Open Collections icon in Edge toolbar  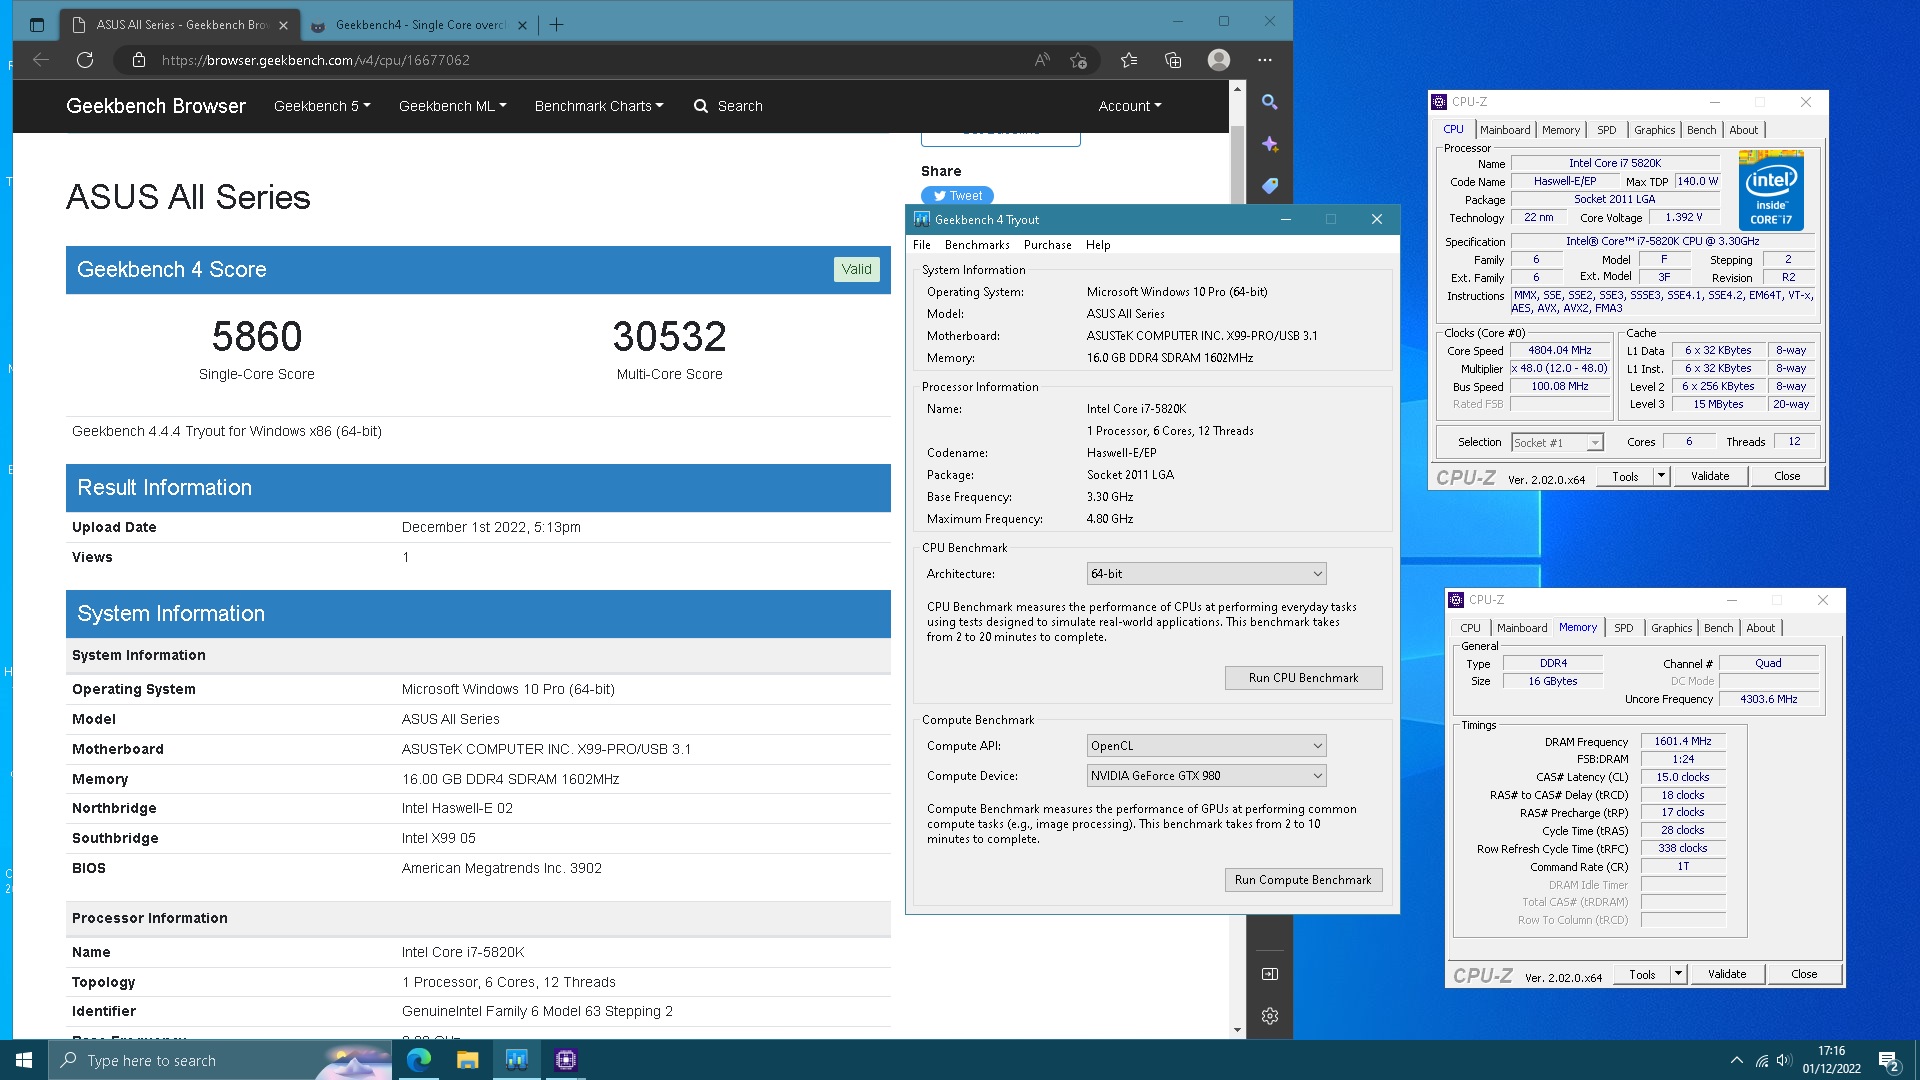point(1173,60)
